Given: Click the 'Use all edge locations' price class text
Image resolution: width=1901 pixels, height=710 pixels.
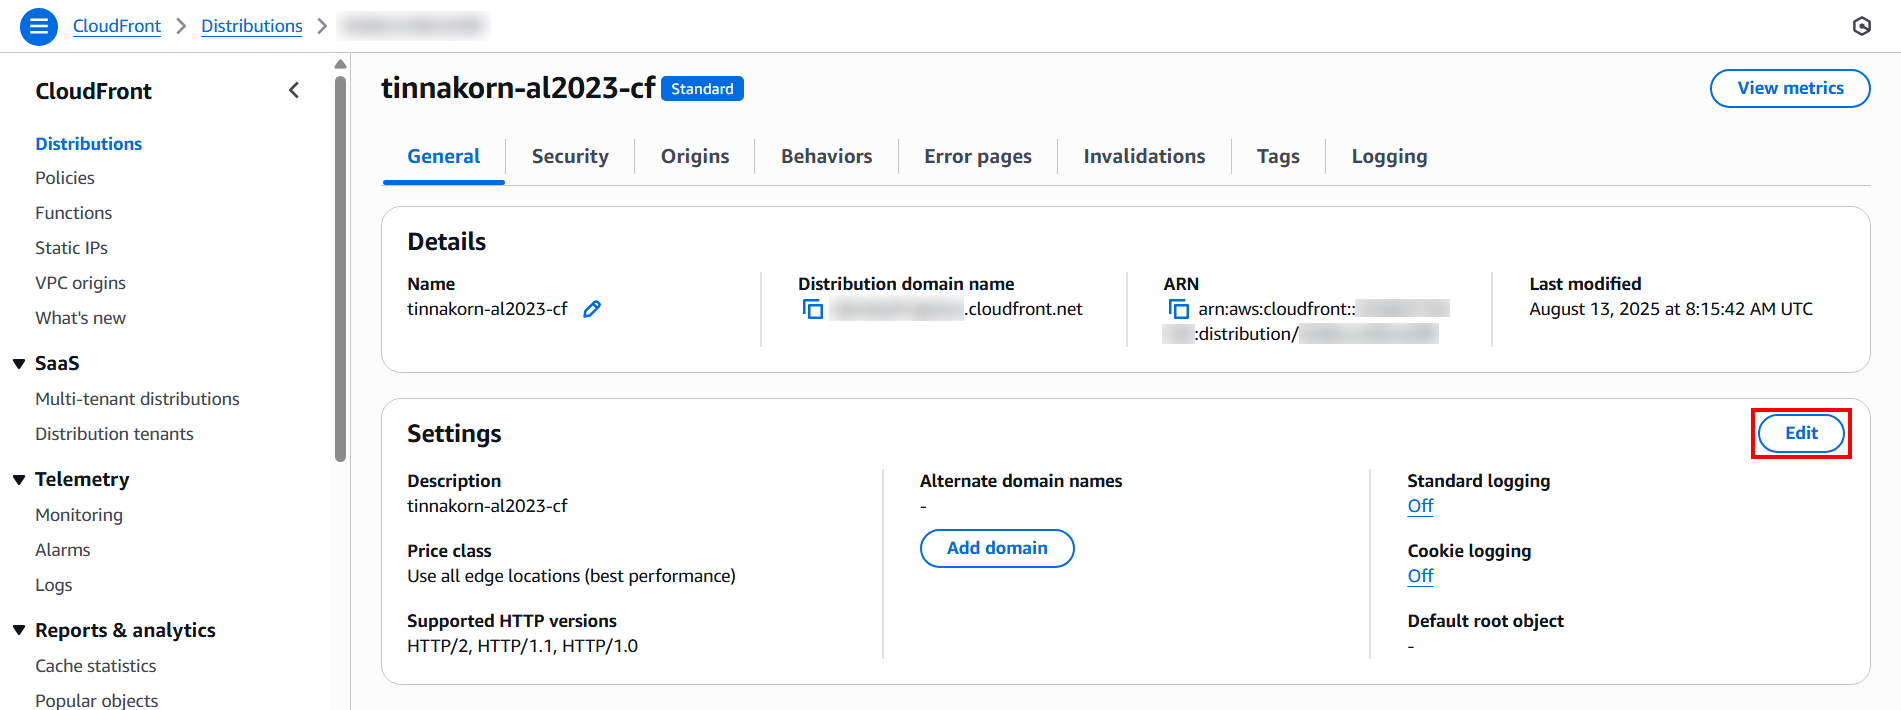Looking at the screenshot, I should coord(571,576).
